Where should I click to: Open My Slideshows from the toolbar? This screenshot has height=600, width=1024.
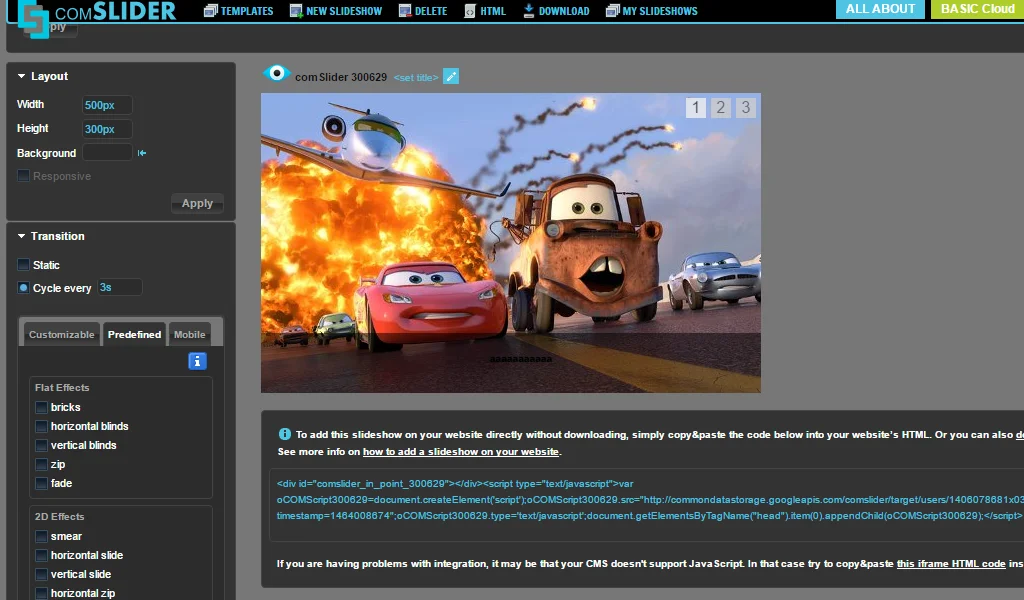[610, 11]
